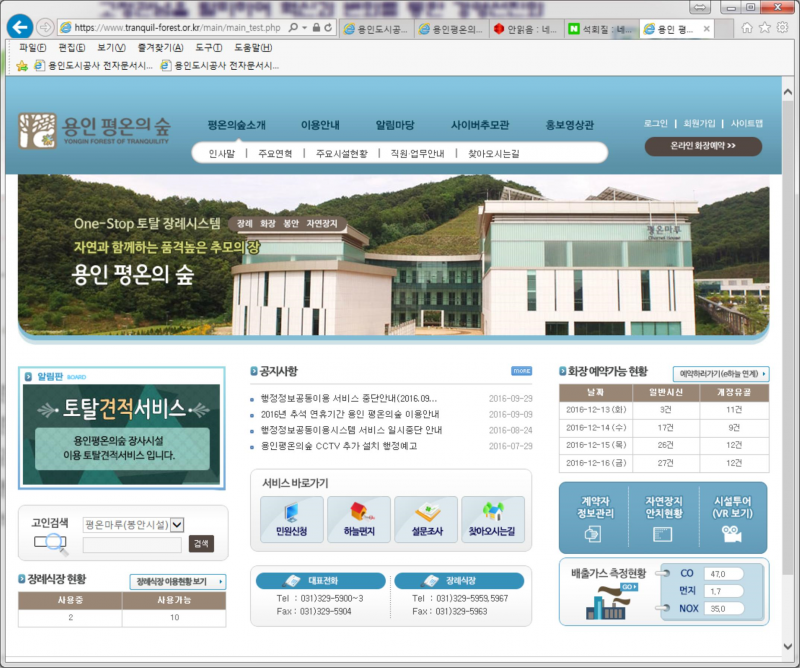Open the 이용안내 navigation link
The height and width of the screenshot is (668, 800).
pos(320,125)
